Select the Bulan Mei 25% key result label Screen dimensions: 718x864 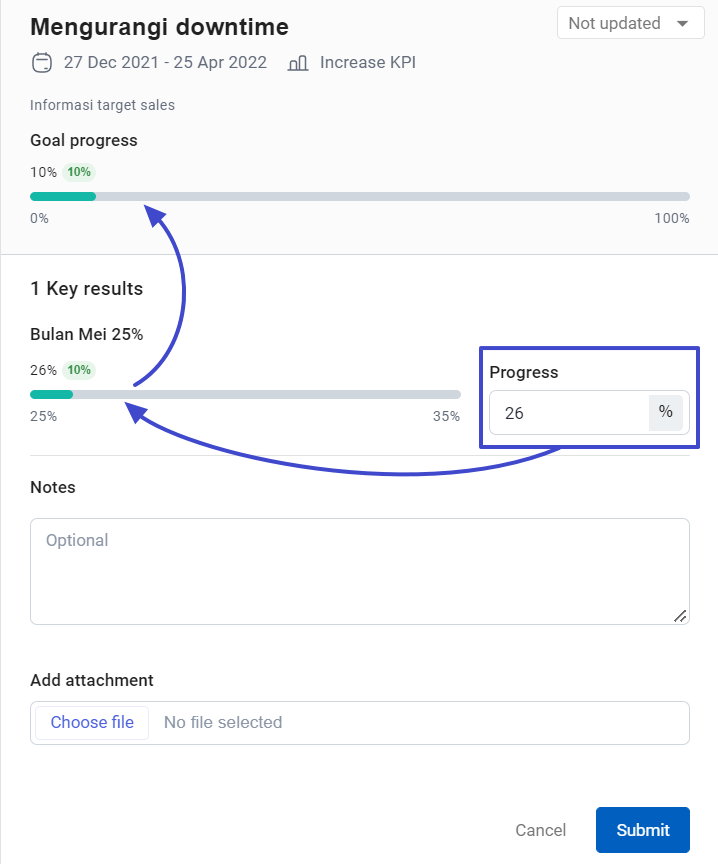coord(88,334)
